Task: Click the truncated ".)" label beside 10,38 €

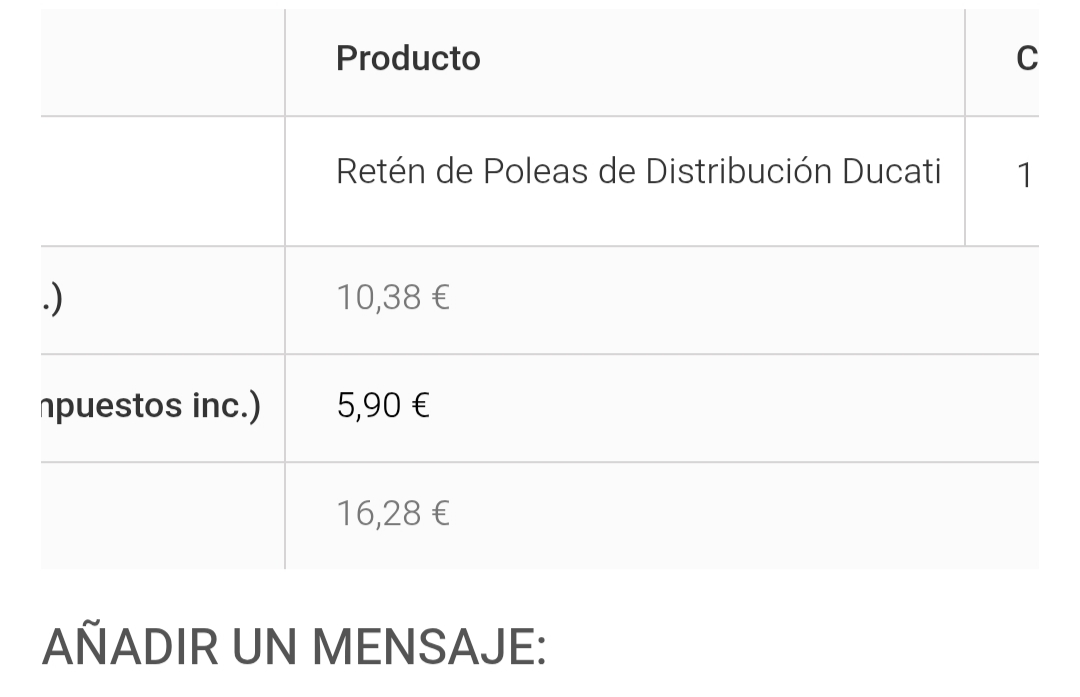Action: [x=52, y=300]
